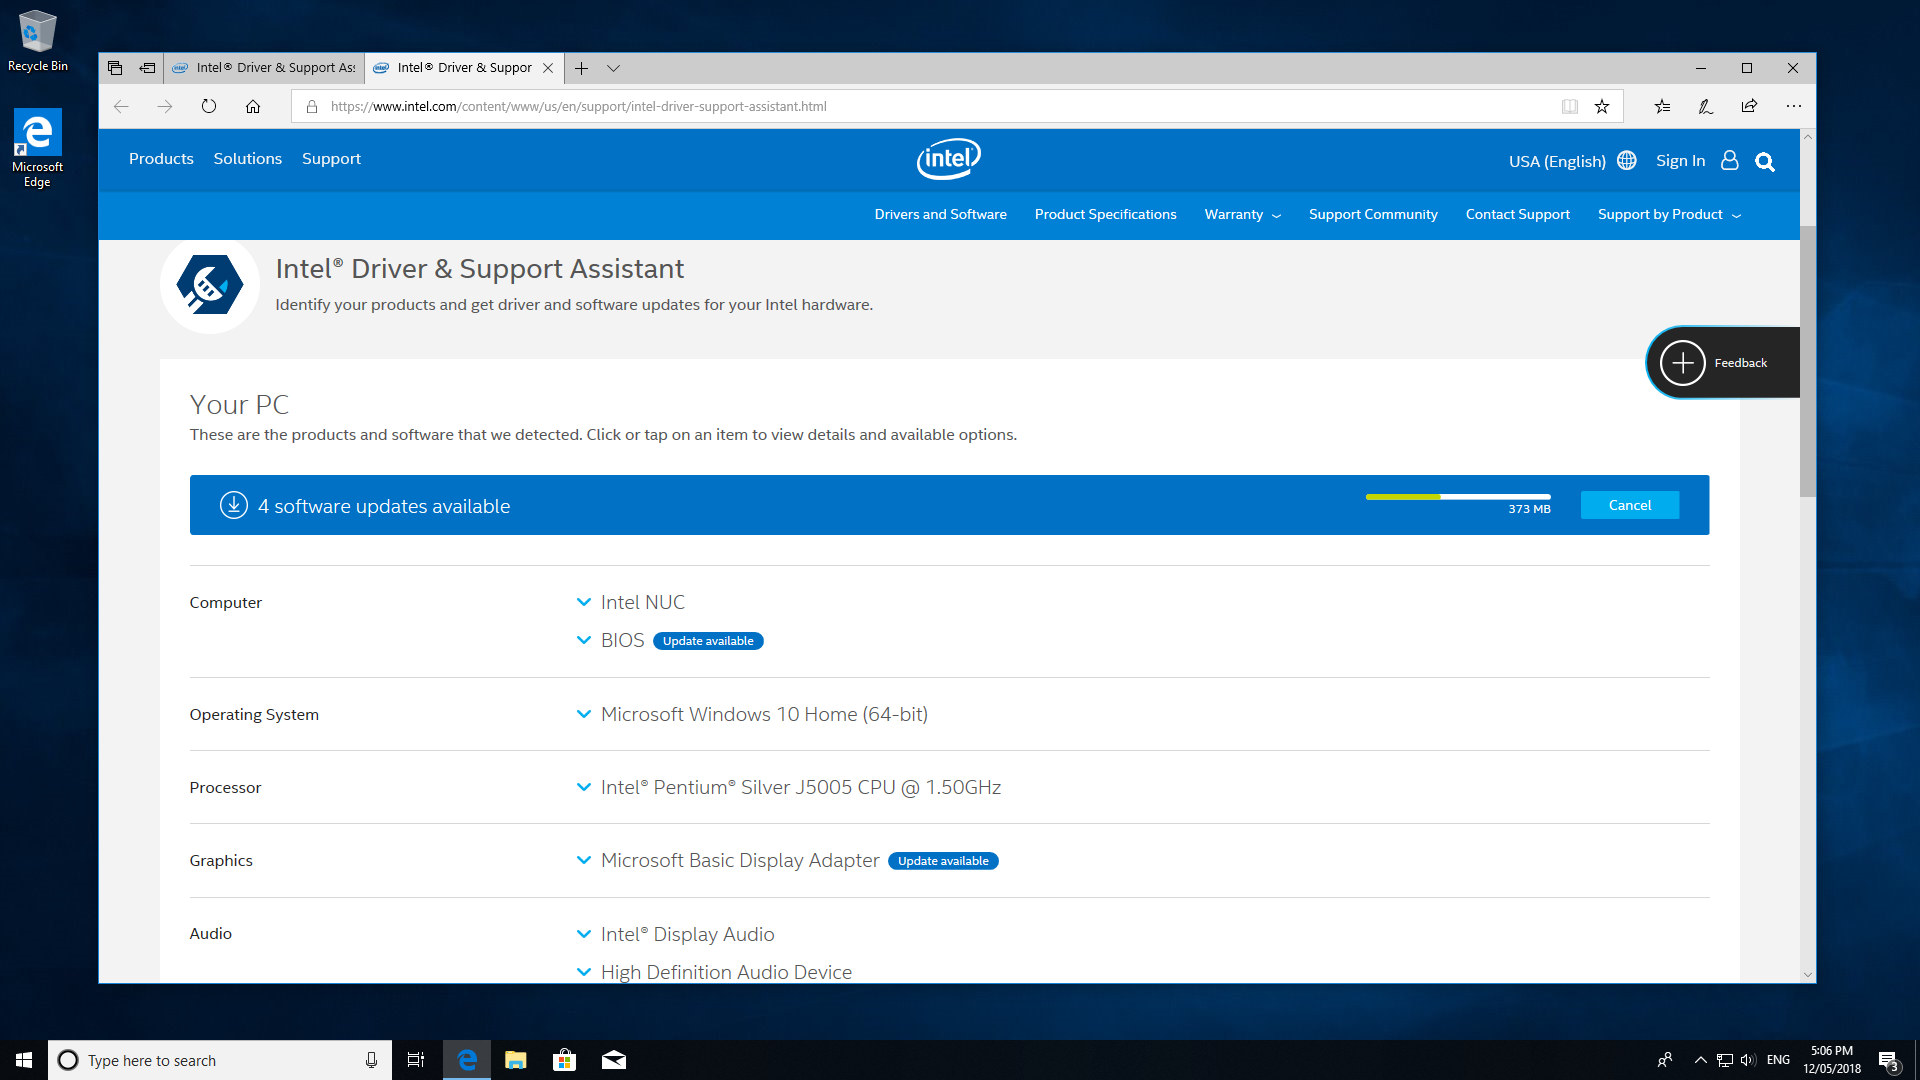Viewport: 1920px width, 1080px height.
Task: Expand High Definition Audio Device details
Action: pos(584,972)
